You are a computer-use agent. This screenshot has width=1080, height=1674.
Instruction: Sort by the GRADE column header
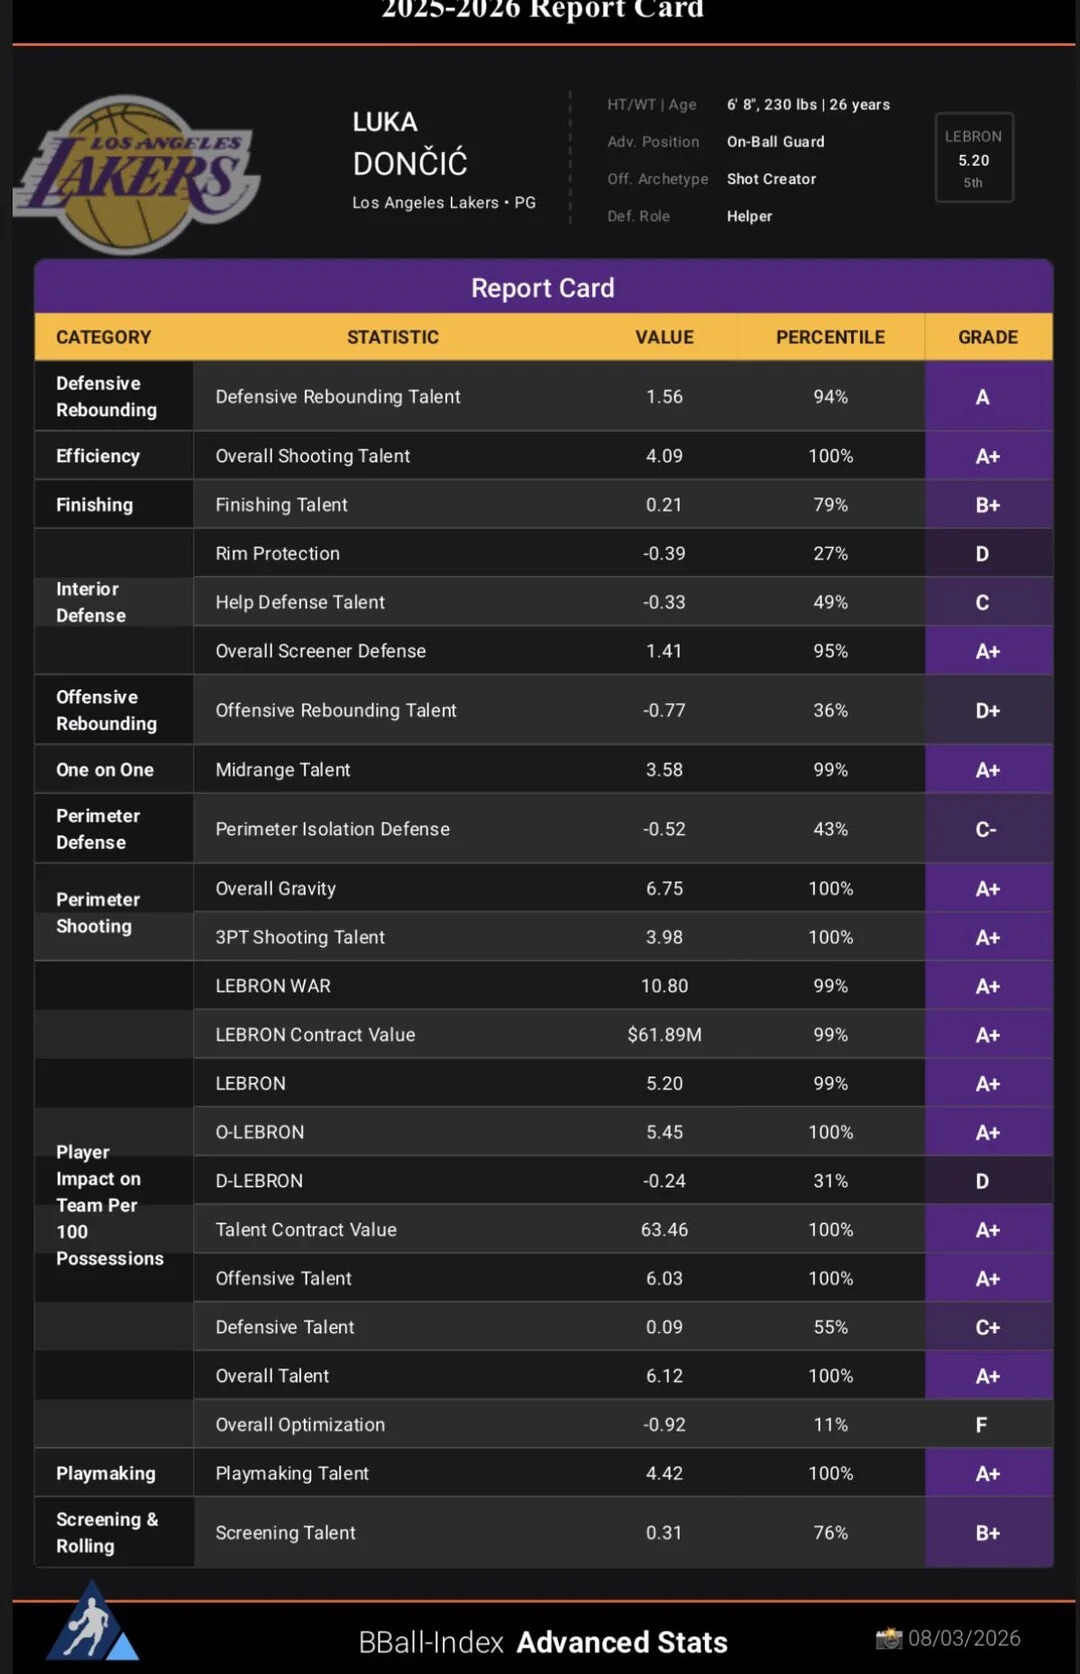point(988,337)
